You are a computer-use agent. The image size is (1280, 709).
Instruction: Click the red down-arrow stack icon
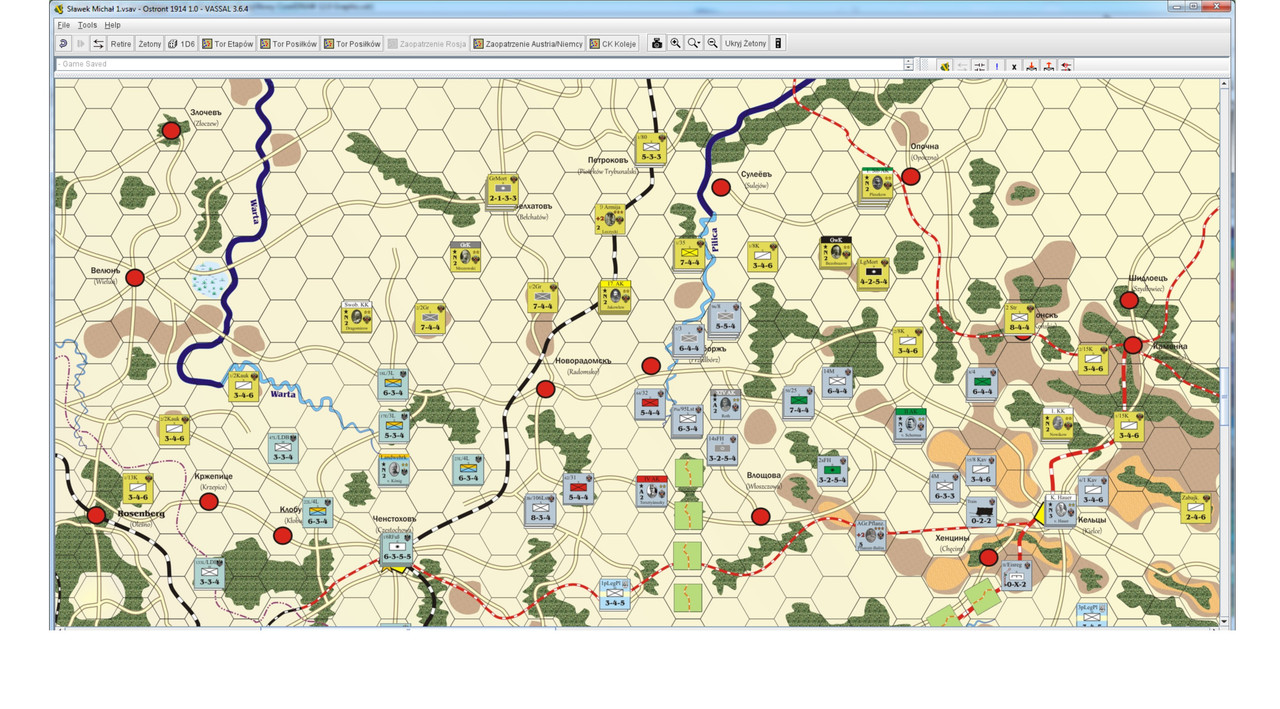pyautogui.click(x=1032, y=66)
